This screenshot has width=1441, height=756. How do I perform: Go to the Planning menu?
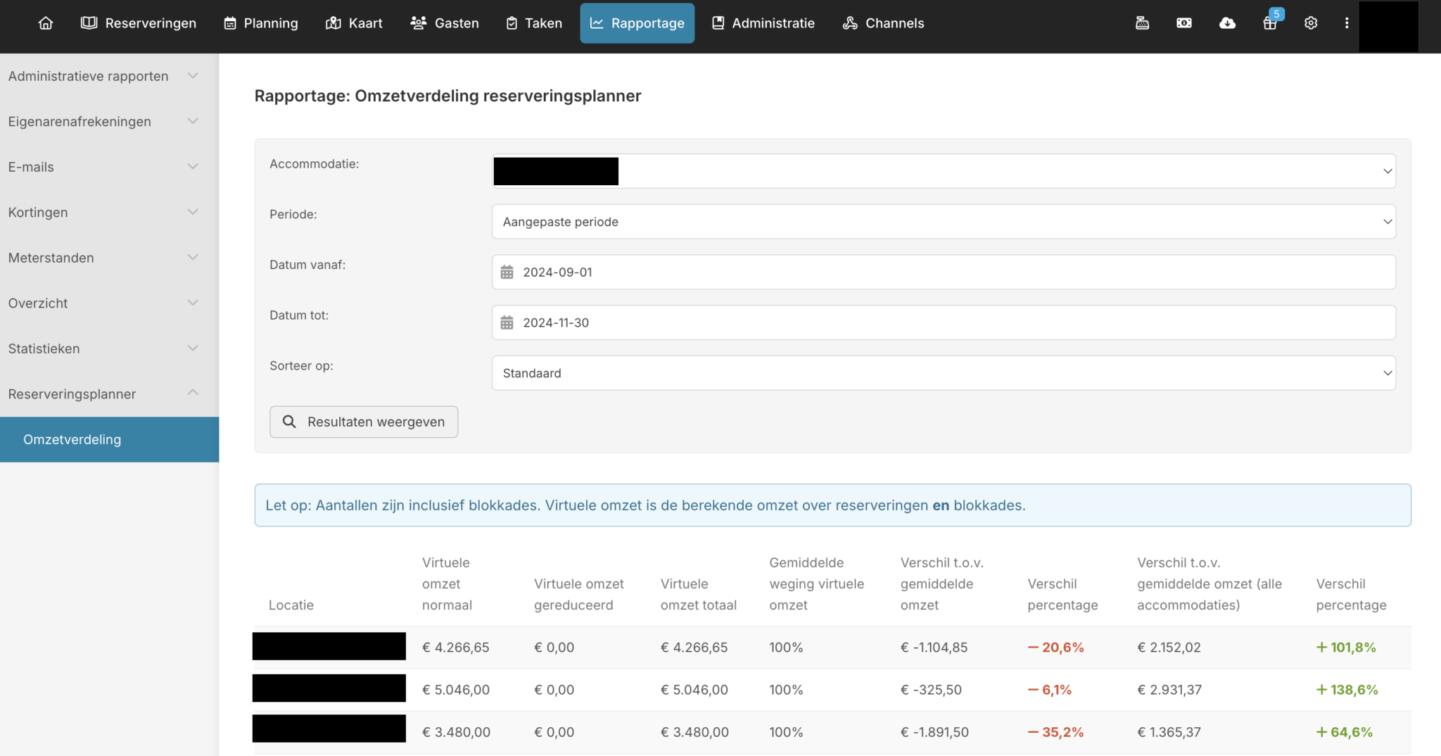tap(261, 23)
